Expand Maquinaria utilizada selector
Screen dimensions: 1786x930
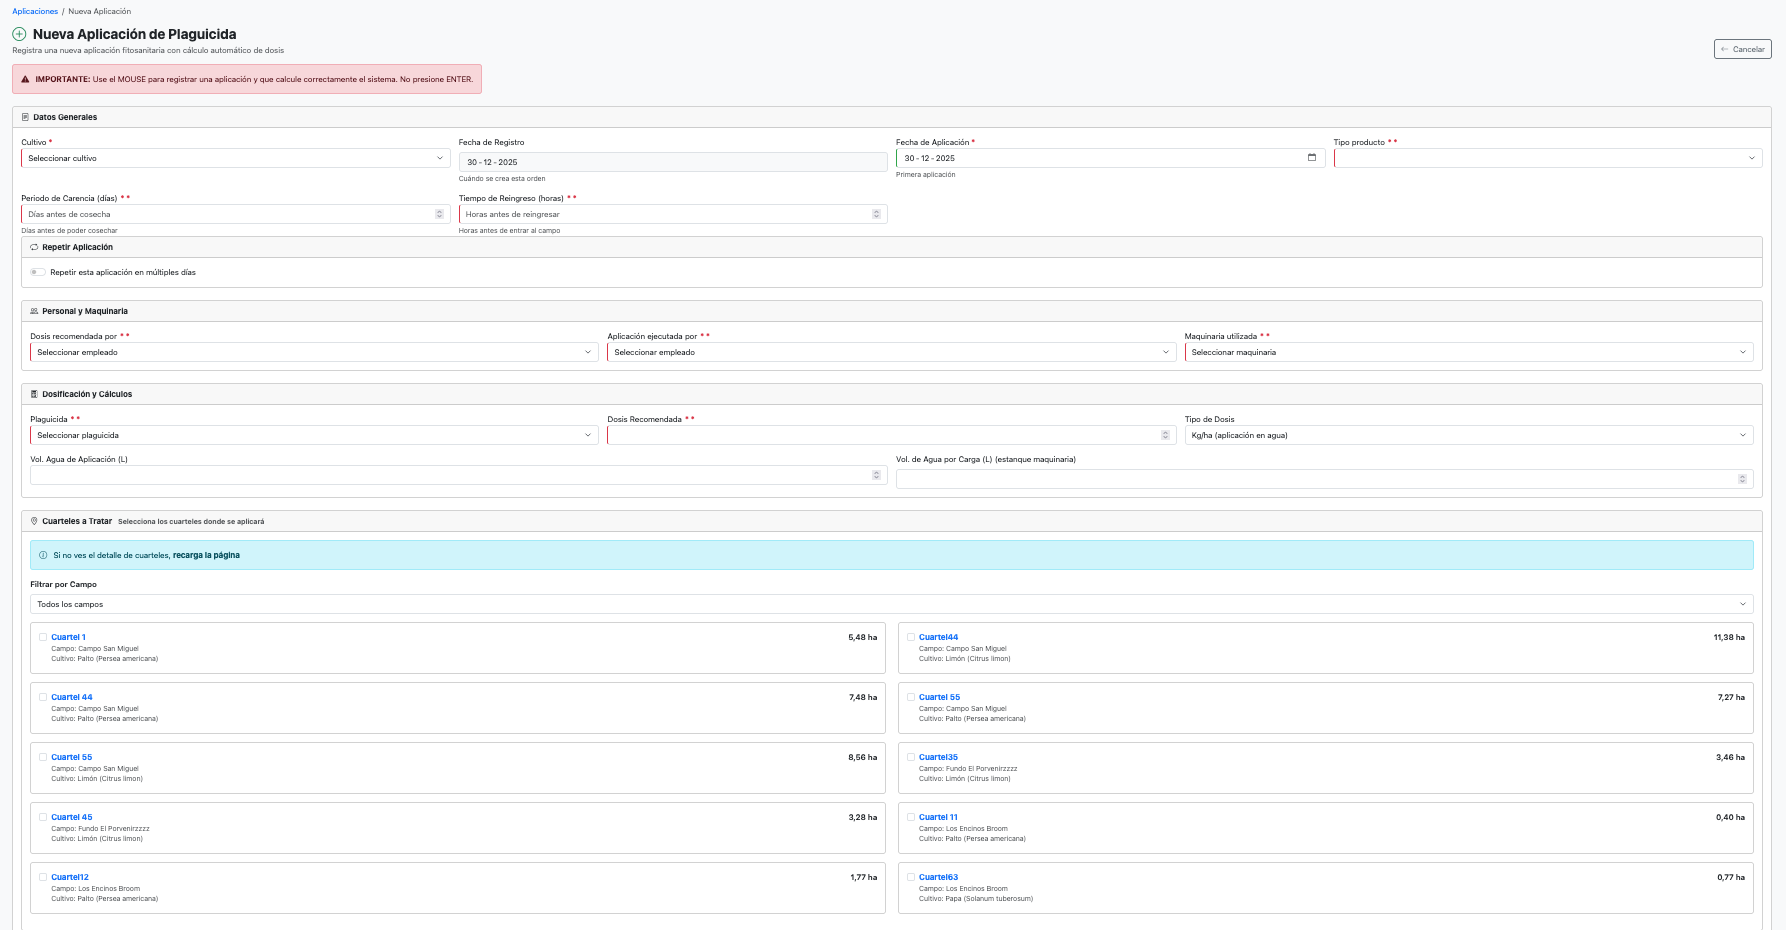[1468, 352]
